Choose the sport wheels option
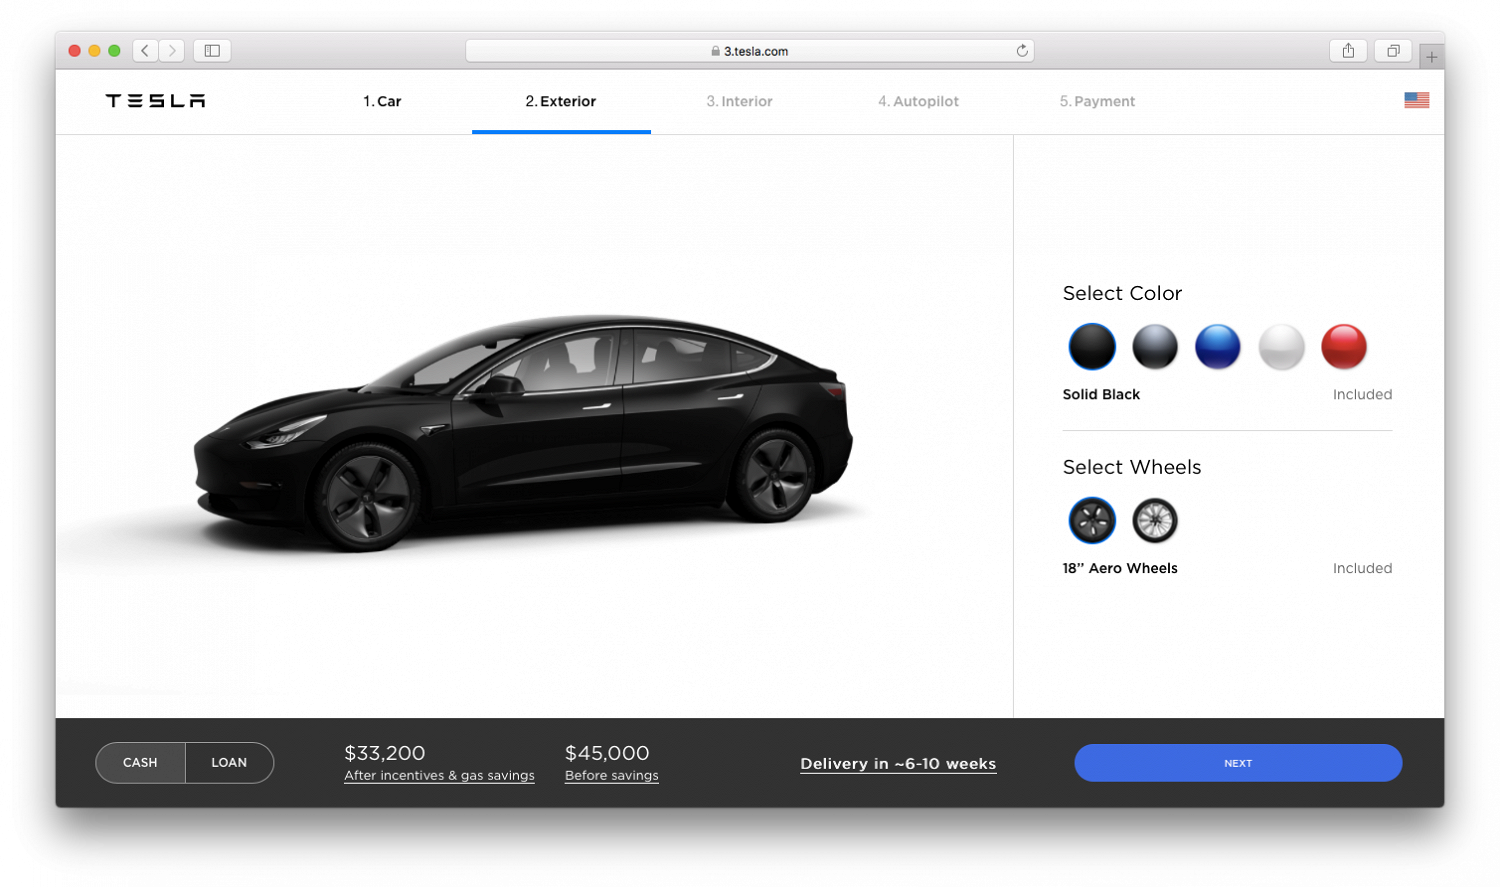The width and height of the screenshot is (1500, 887). 1155,521
